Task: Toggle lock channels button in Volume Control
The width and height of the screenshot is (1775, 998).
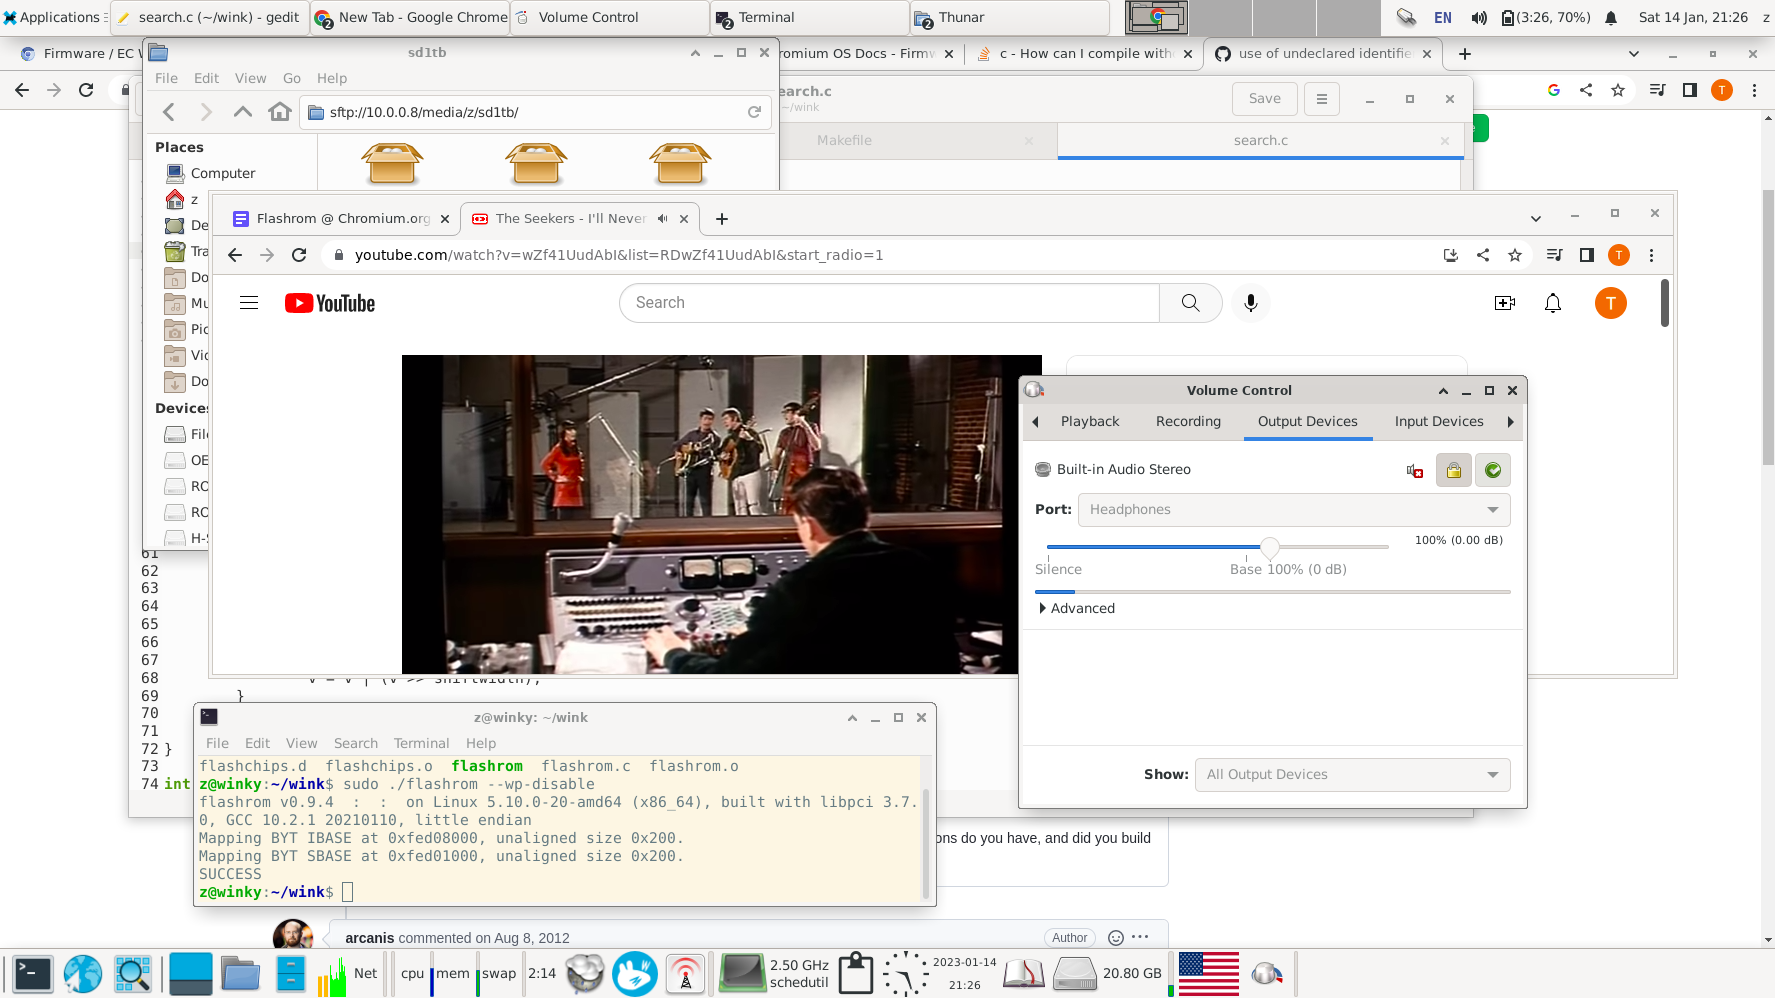Action: [1454, 470]
